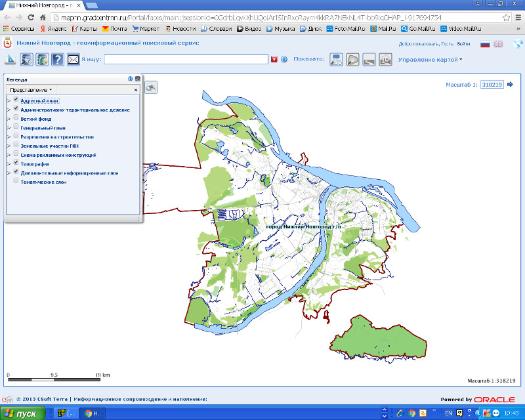The height and width of the screenshot is (420, 525).
Task: Expand the 'Жилой фонд' layer tree node
Action: pos(9,119)
